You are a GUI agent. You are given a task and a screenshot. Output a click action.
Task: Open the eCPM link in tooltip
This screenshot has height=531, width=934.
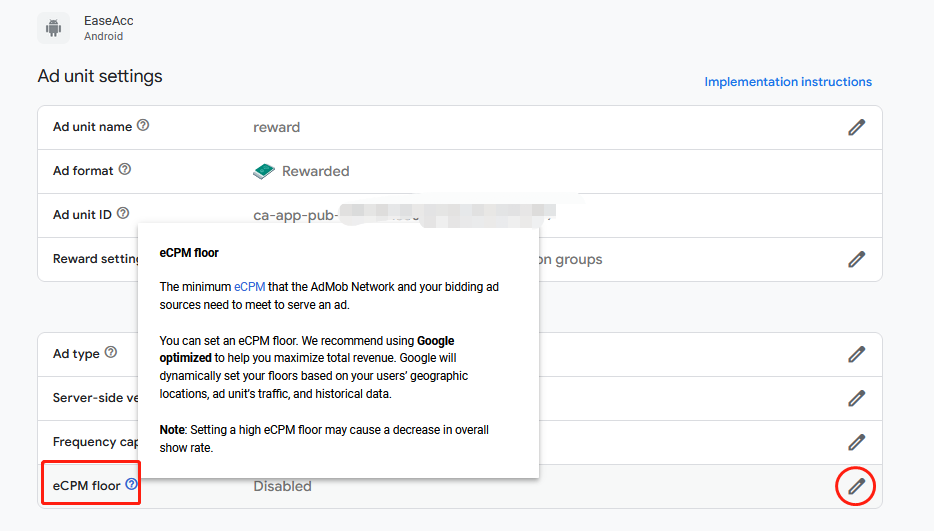249,287
